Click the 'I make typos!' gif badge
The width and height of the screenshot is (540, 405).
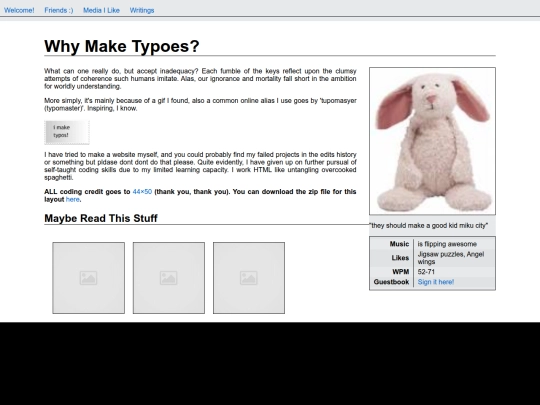(x=67, y=132)
